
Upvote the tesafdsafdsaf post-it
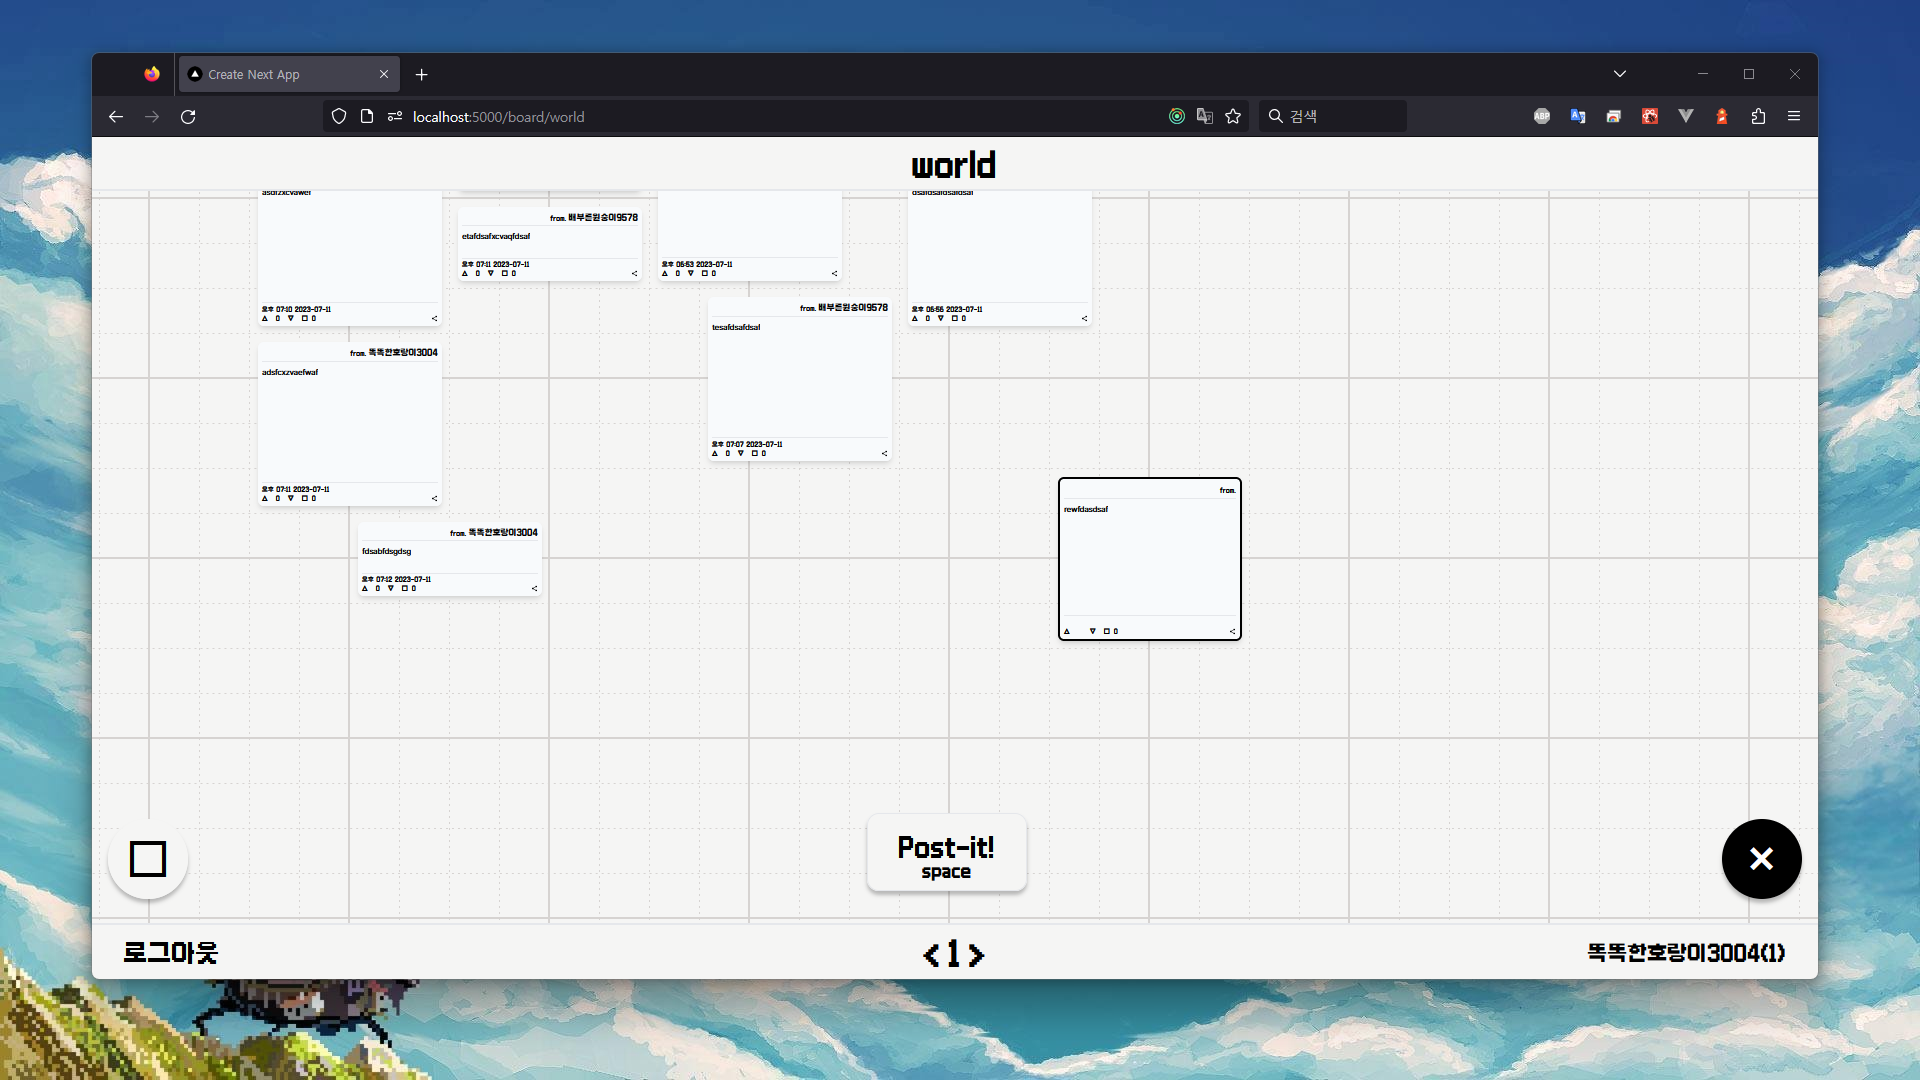click(x=715, y=454)
